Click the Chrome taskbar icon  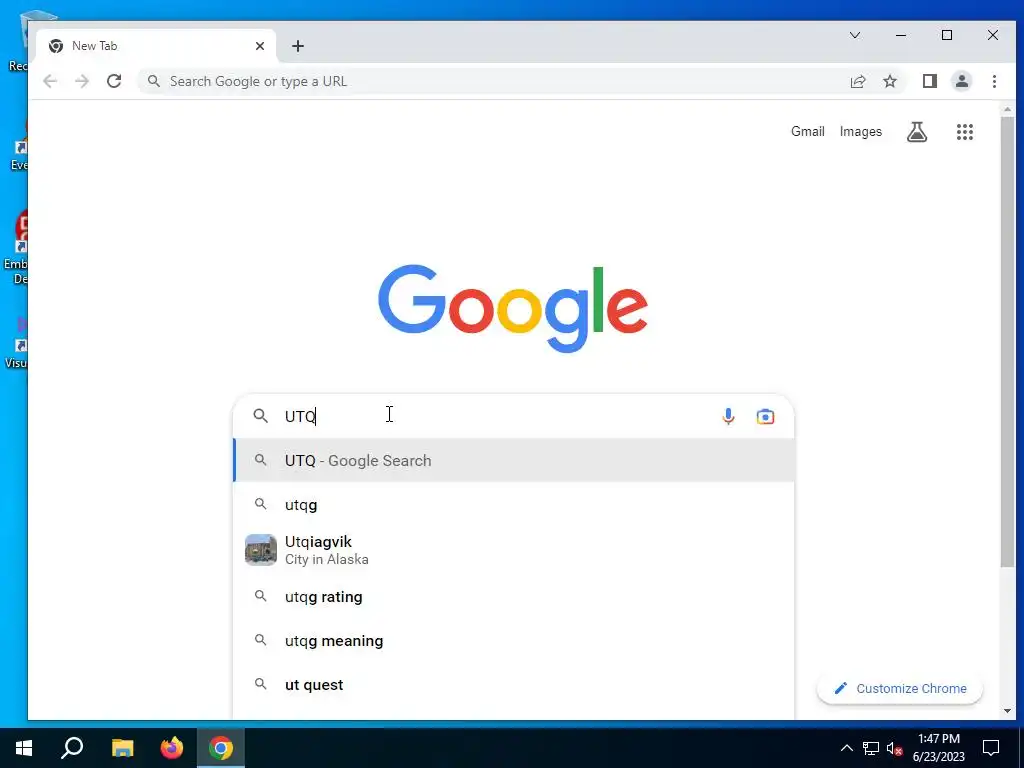(221, 748)
